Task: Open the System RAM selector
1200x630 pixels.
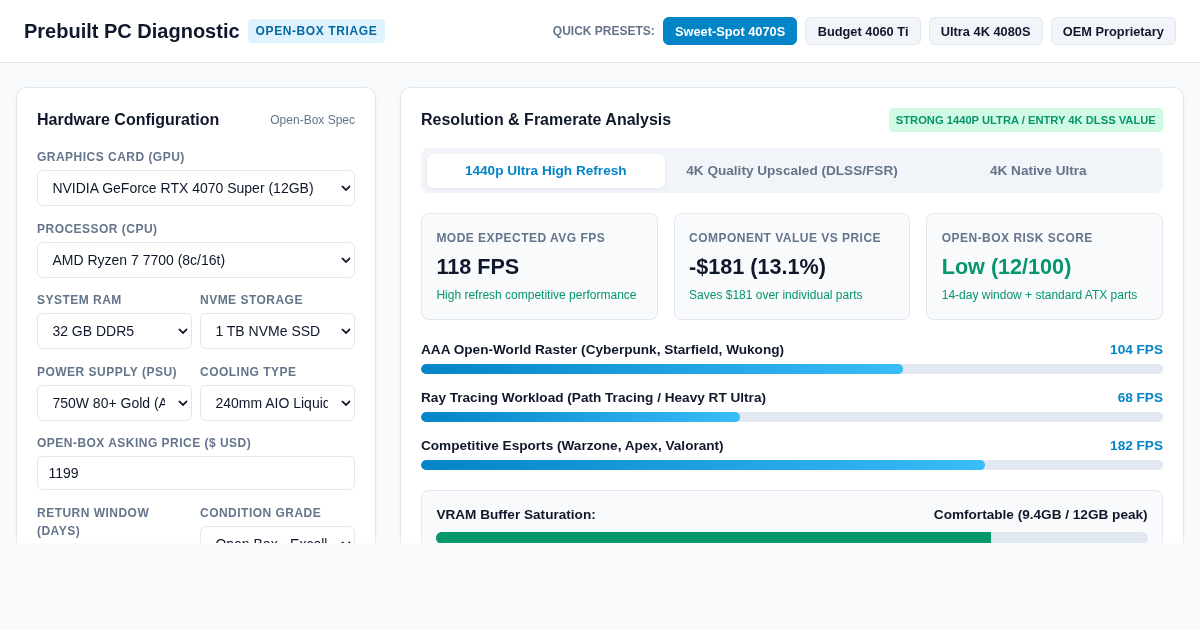Action: 114,331
